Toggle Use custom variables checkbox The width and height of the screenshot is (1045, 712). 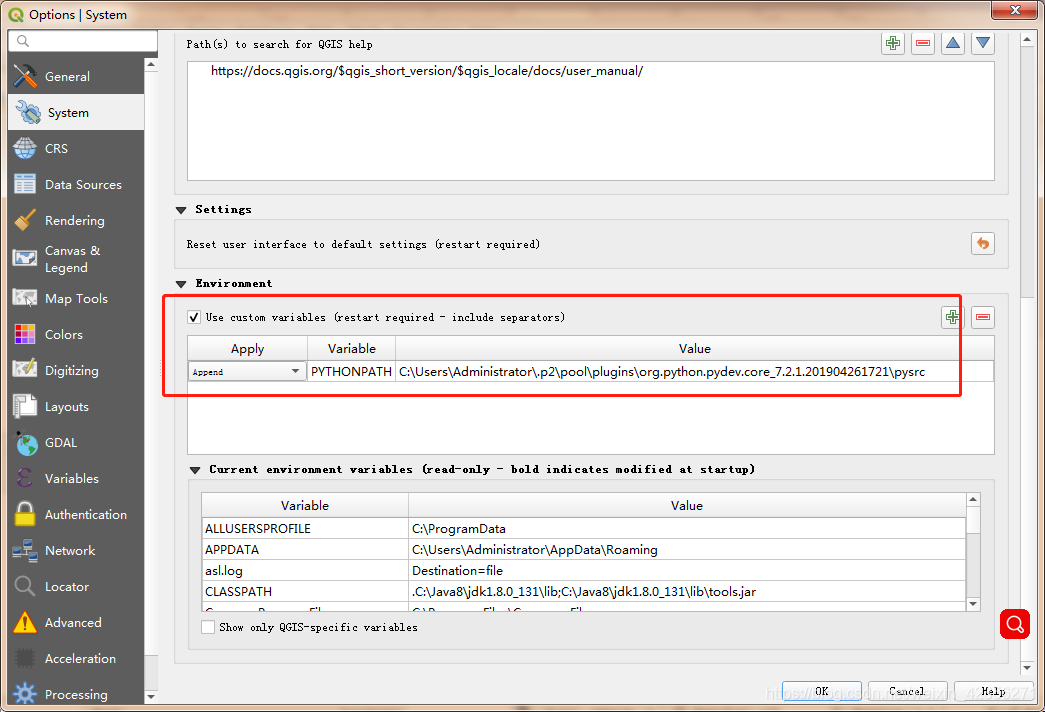194,317
